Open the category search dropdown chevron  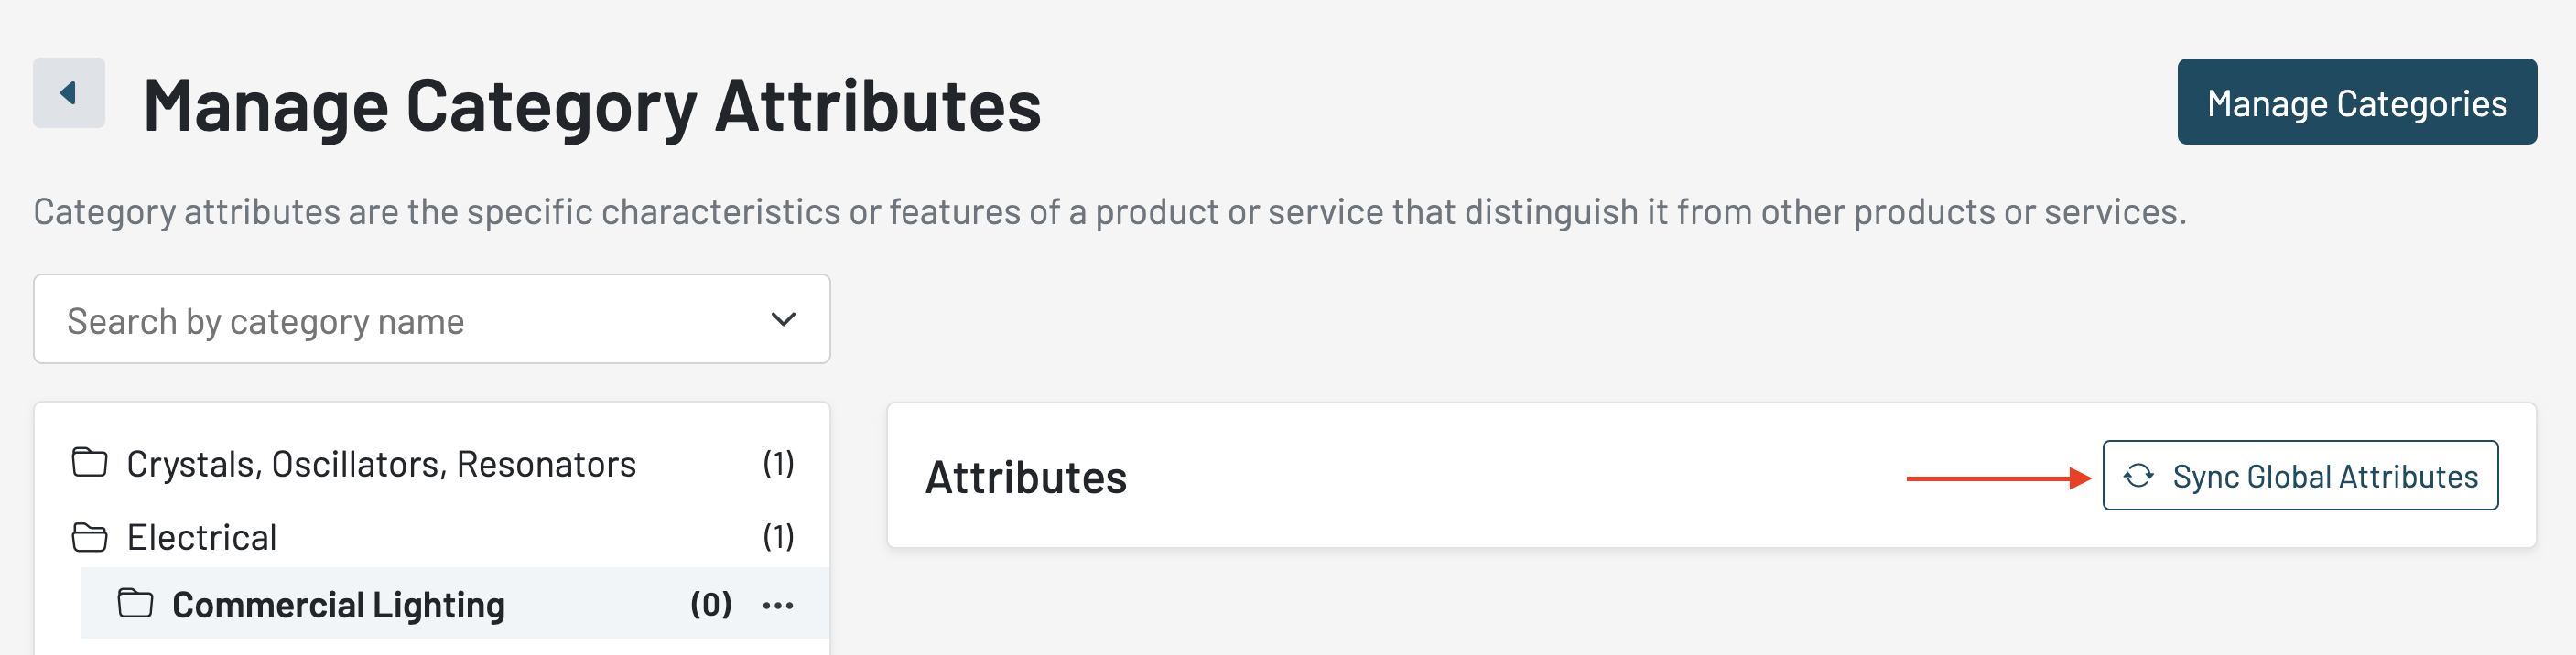coord(783,320)
